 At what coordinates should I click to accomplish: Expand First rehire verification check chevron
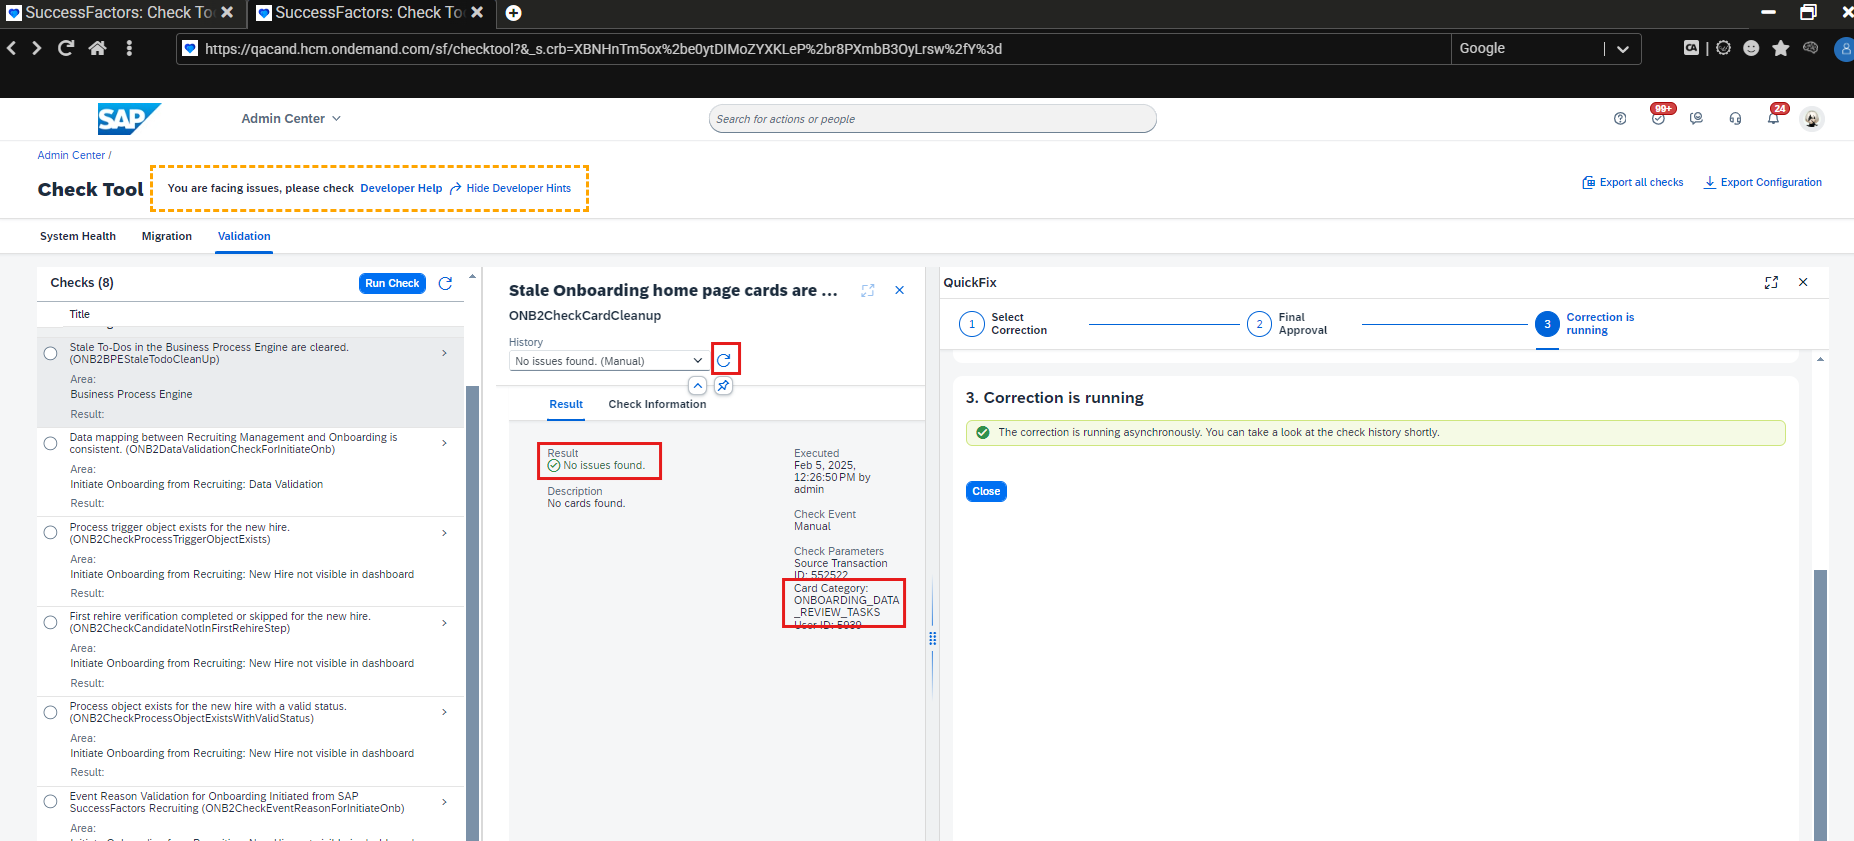coord(445,623)
